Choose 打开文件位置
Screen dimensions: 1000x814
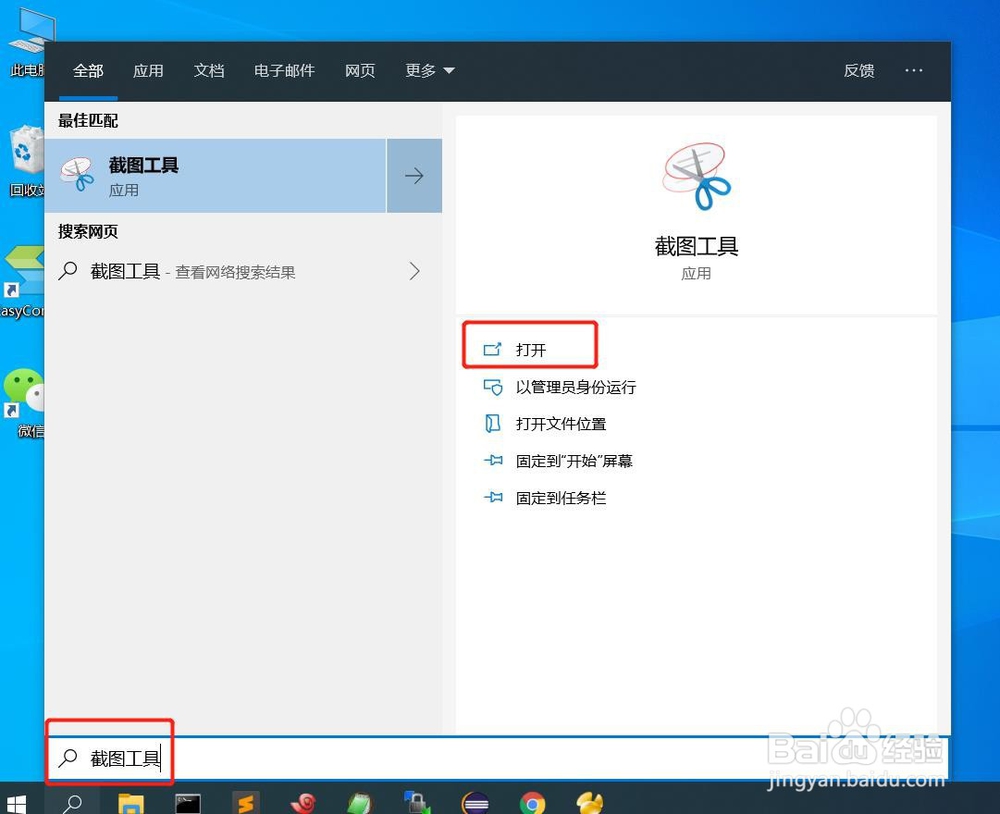tap(545, 424)
